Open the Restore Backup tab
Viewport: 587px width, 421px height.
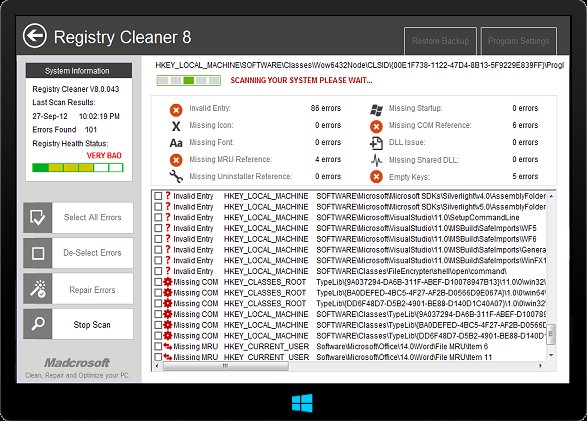pyautogui.click(x=440, y=41)
